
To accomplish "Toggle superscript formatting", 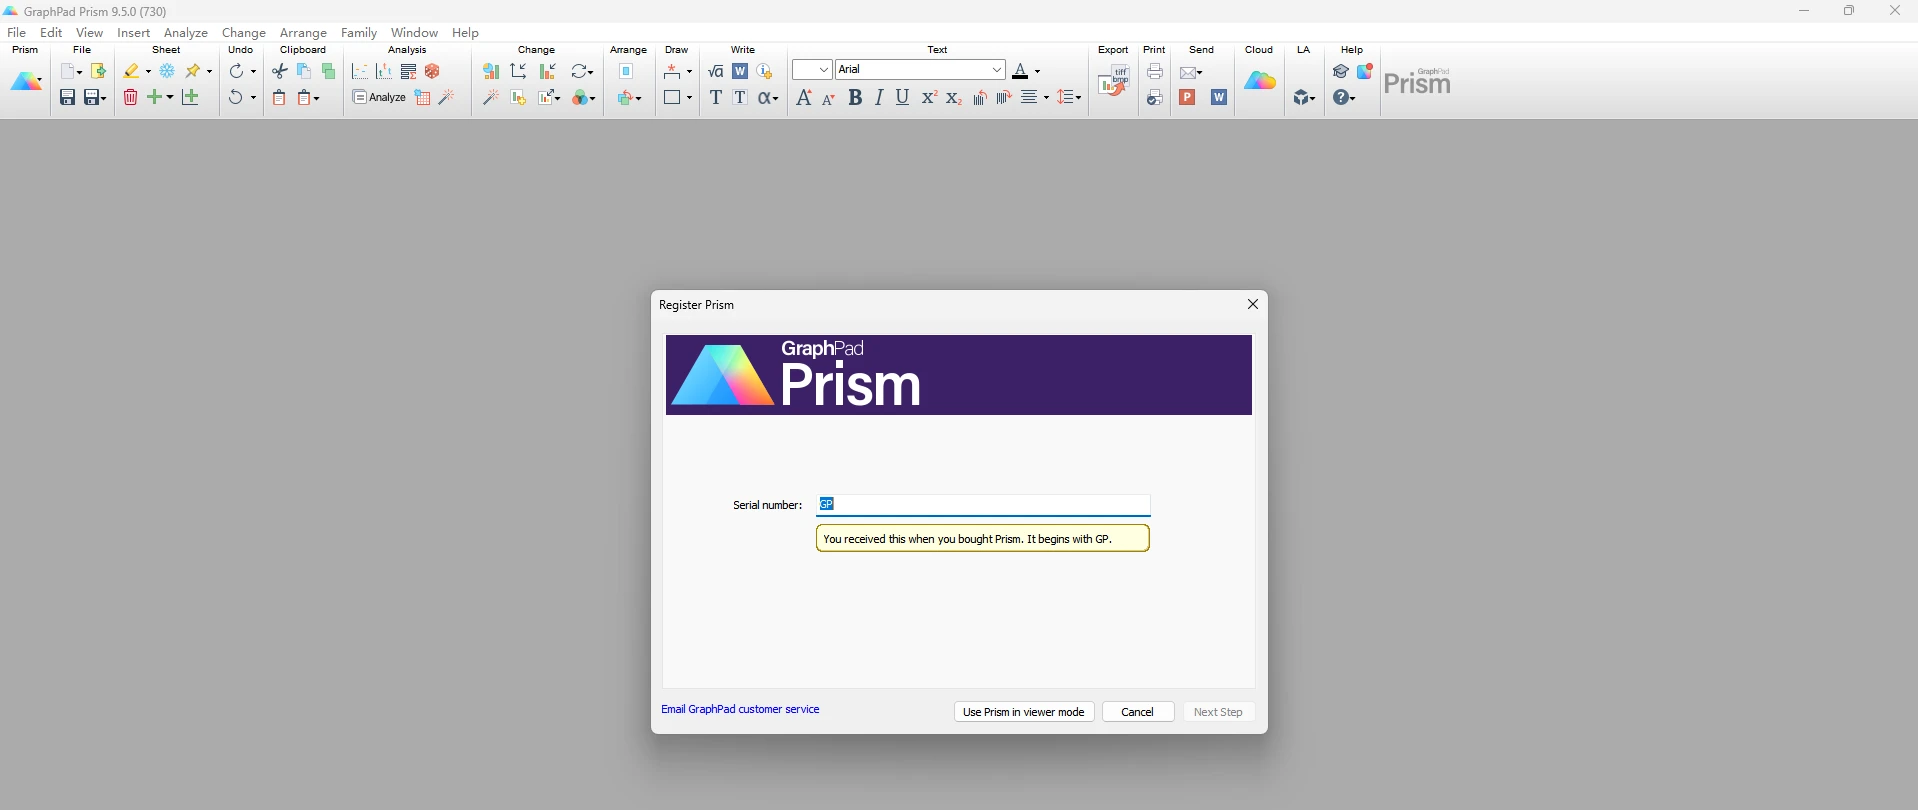I will [x=929, y=97].
